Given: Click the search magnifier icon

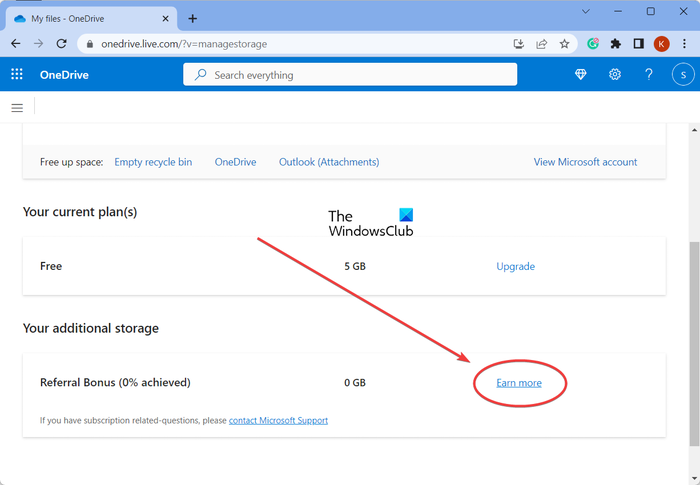Looking at the screenshot, I should (200, 74).
